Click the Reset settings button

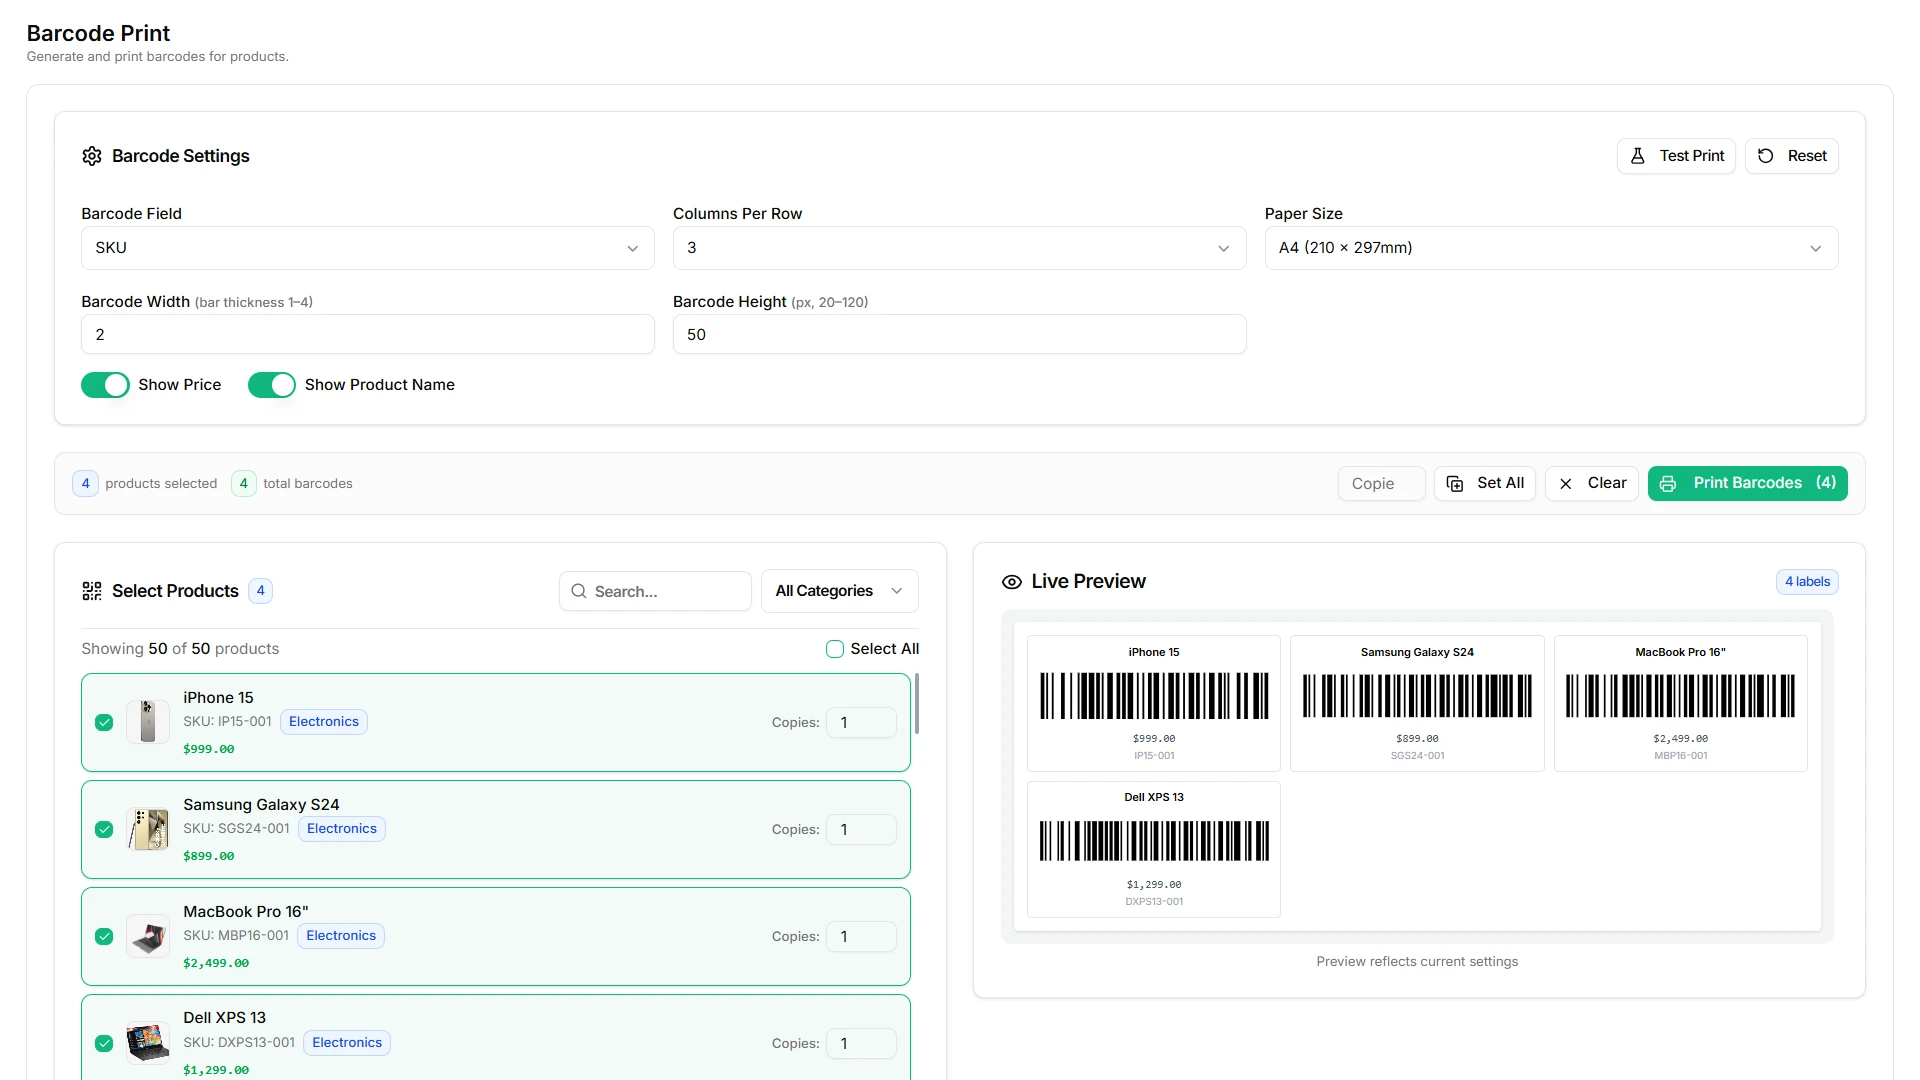1792,156
